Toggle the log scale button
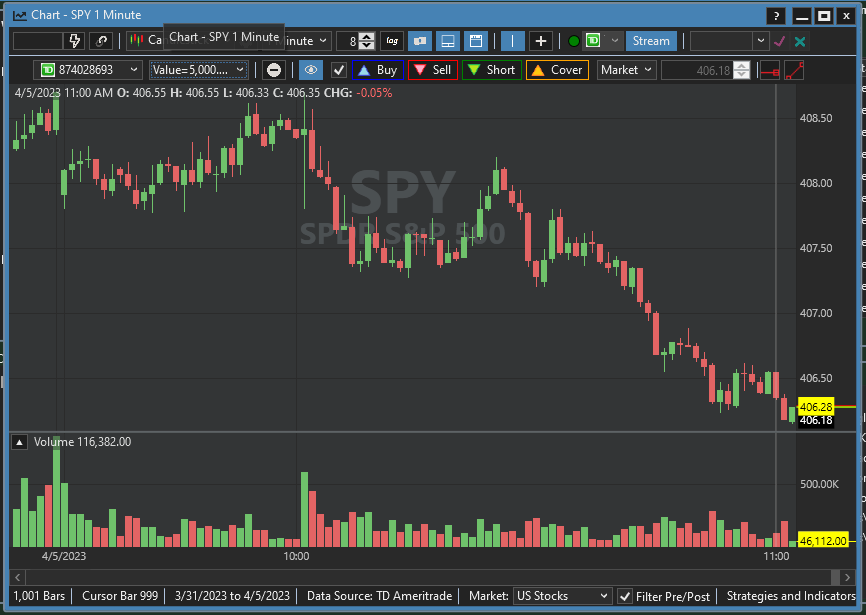866x615 pixels. 392,41
